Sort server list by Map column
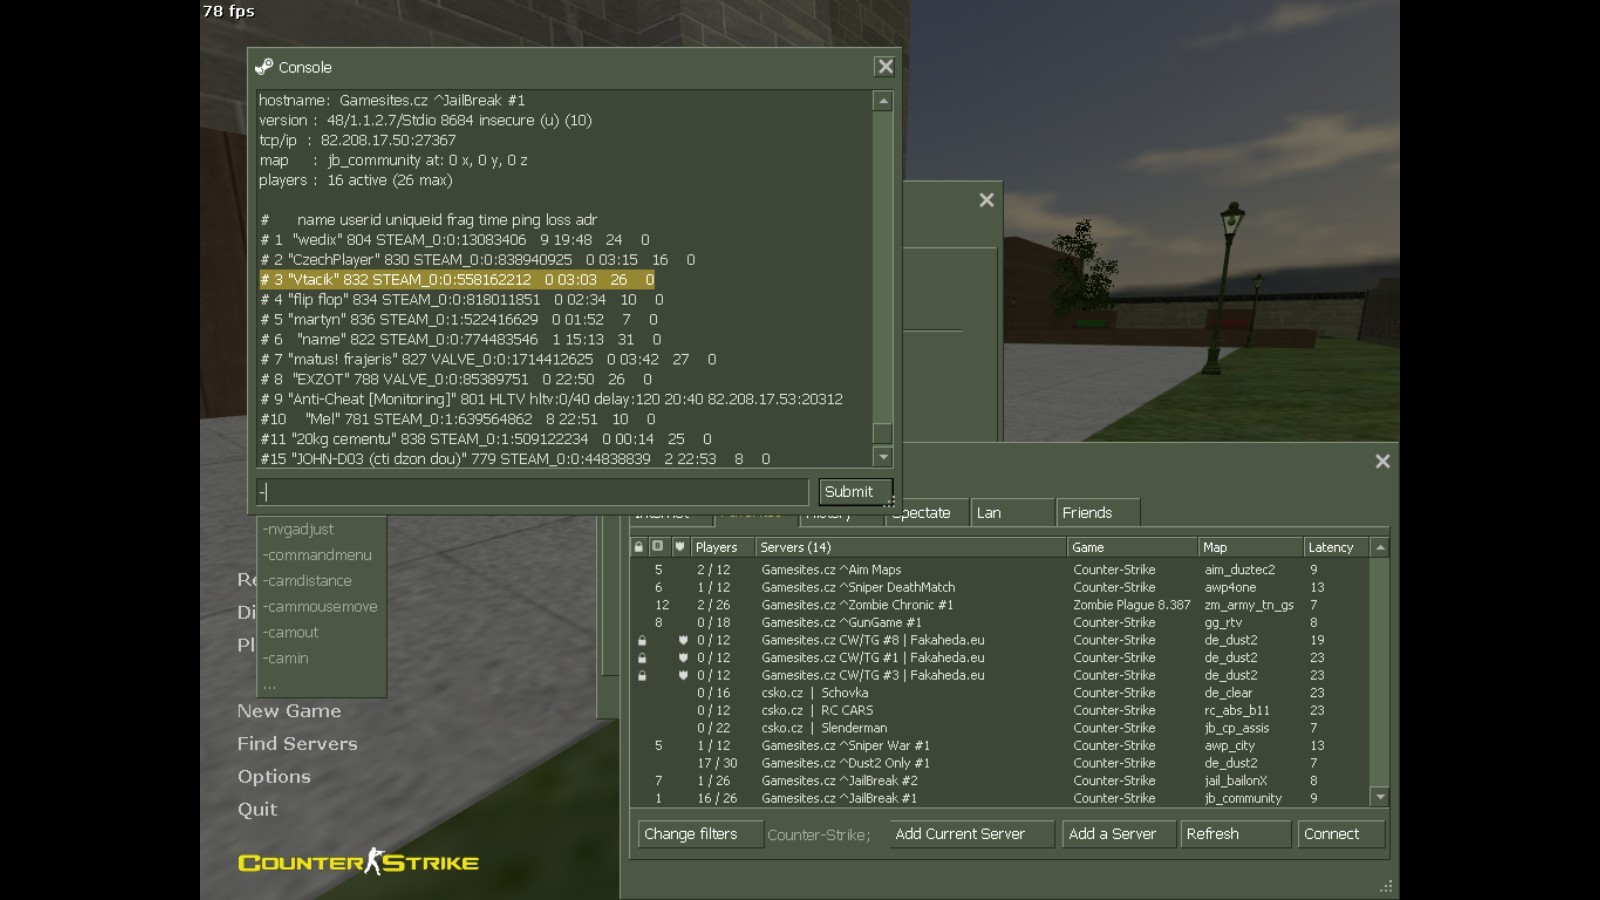 1251,547
